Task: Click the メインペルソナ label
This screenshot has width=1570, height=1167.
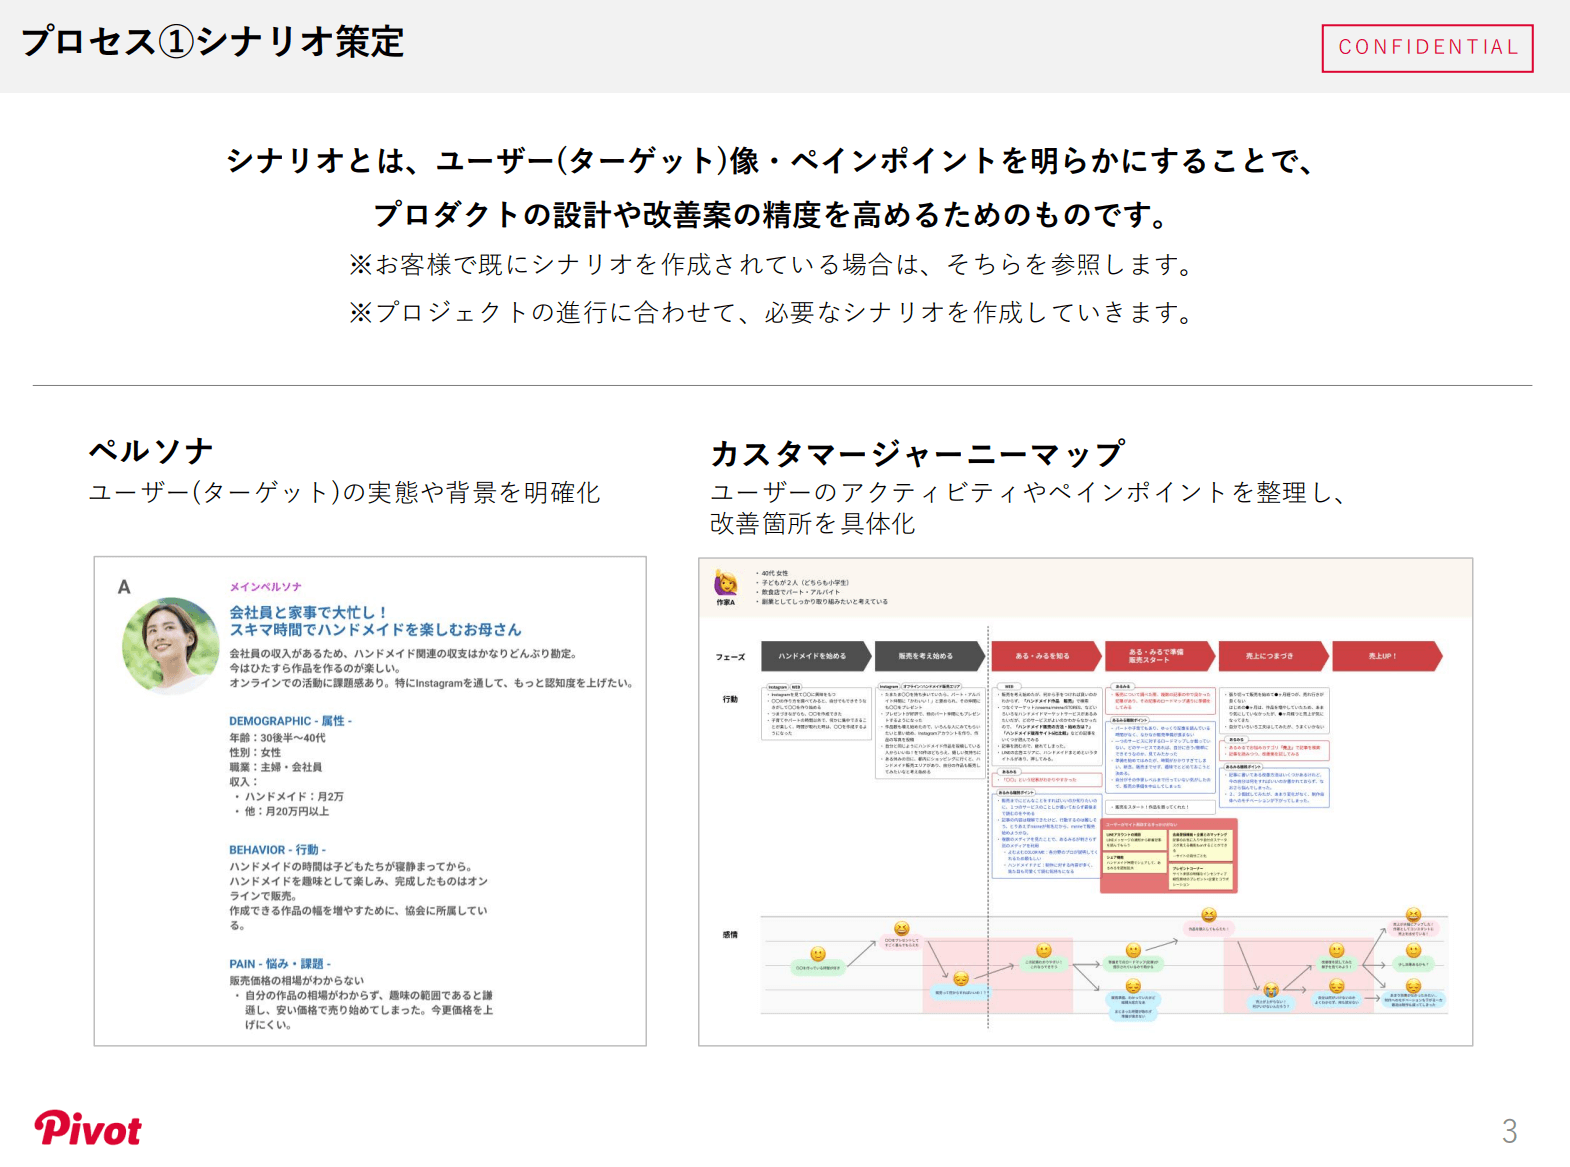Action: tap(265, 587)
